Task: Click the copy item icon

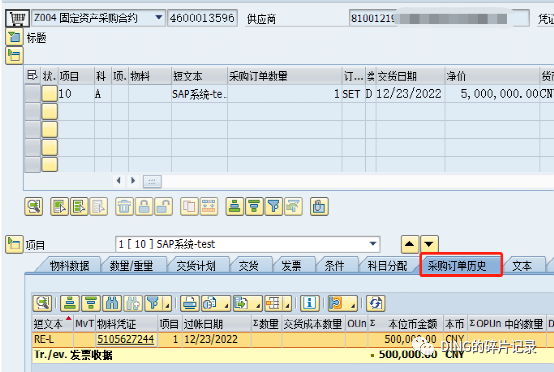Action: click(x=189, y=207)
